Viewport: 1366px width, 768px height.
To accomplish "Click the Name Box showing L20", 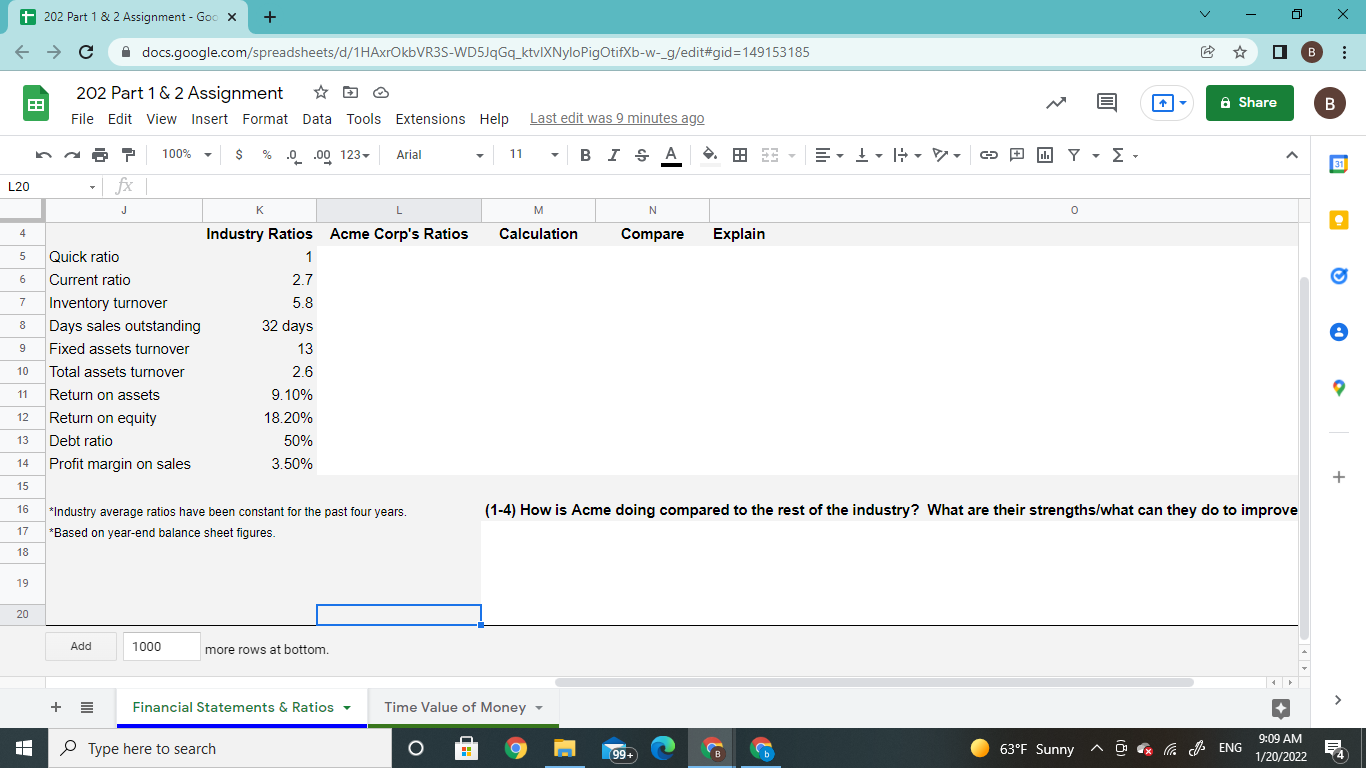I will (52, 186).
